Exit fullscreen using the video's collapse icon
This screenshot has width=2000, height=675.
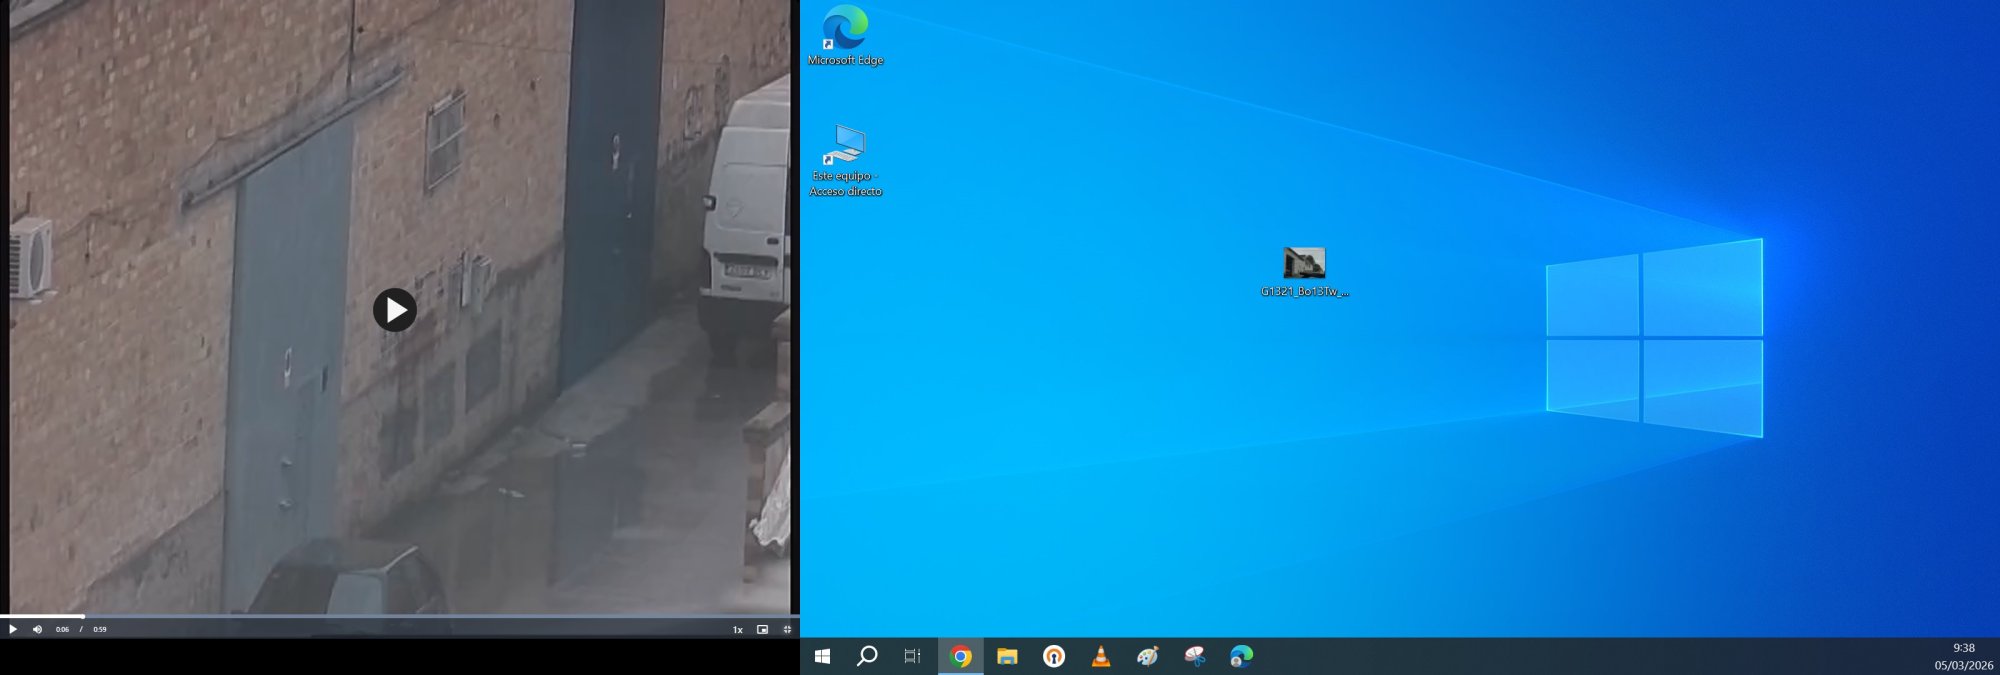pos(787,629)
